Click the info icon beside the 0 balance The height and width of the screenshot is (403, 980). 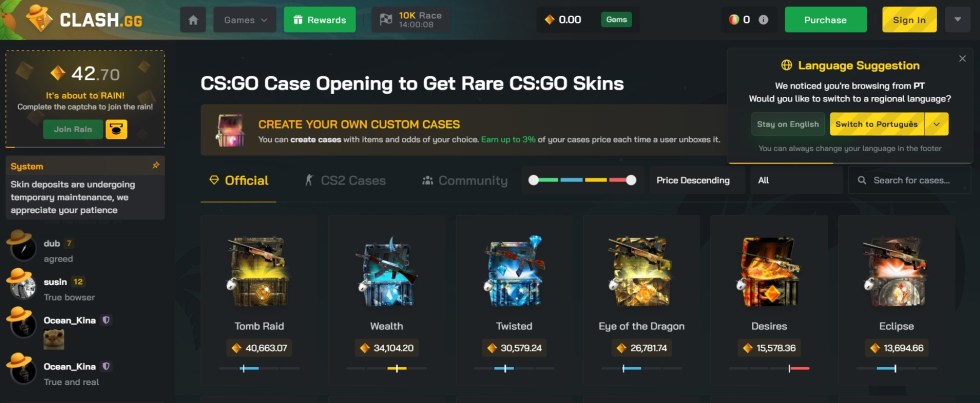pyautogui.click(x=763, y=20)
